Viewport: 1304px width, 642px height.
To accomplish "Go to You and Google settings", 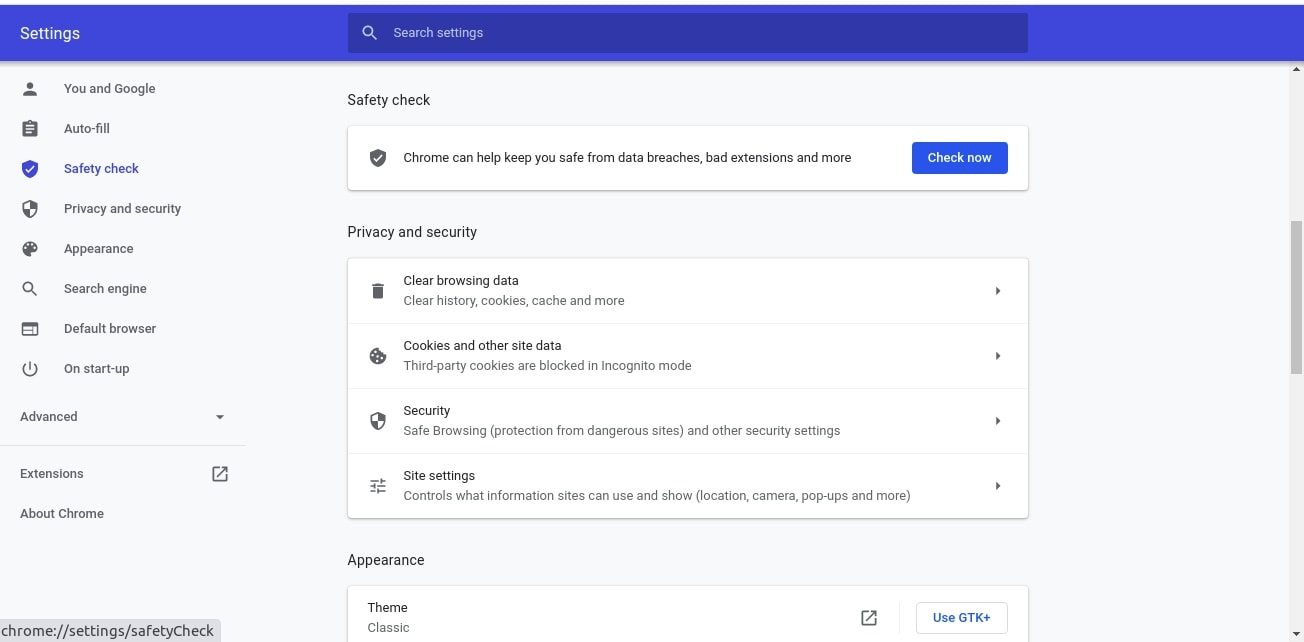I will (x=110, y=89).
